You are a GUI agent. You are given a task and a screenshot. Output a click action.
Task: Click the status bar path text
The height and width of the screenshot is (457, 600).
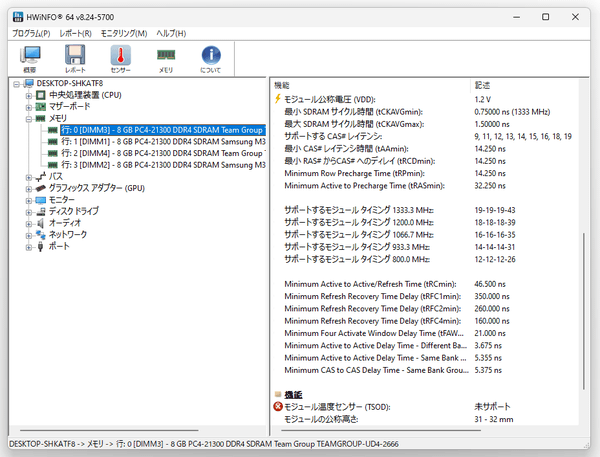(204, 444)
